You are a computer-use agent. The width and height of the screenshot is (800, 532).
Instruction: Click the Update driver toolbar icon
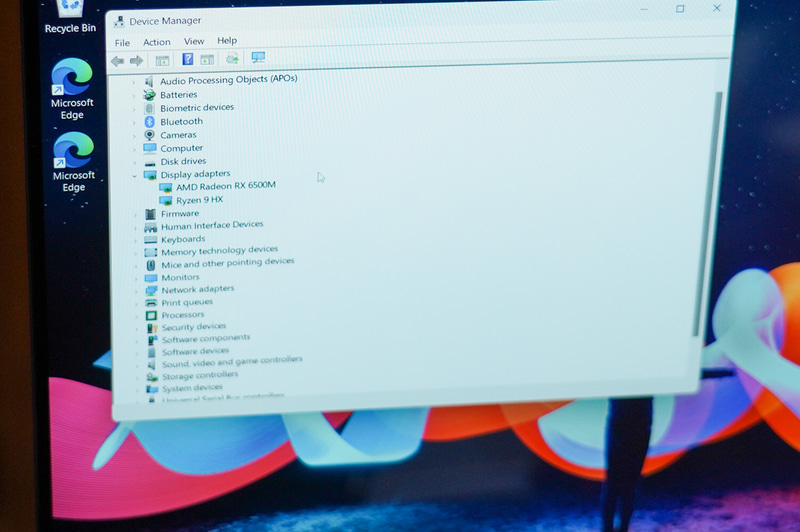pyautogui.click(x=232, y=59)
